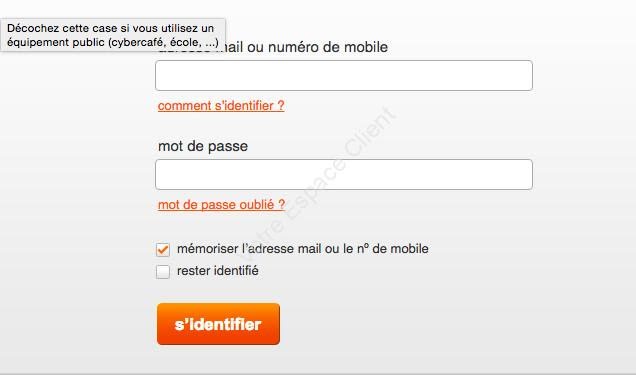636x375 pixels.
Task: Click the adresse mail ou numéro de mobile field
Action: click(344, 75)
